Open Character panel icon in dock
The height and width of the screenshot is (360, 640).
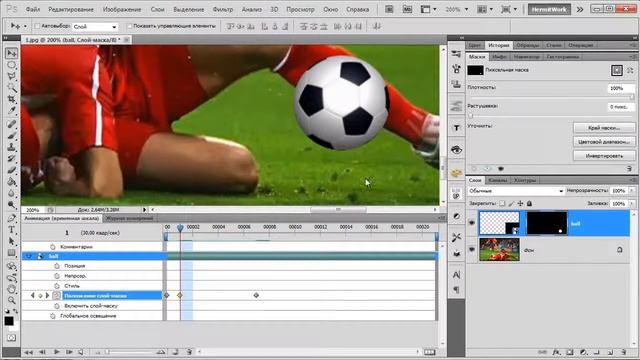(456, 274)
